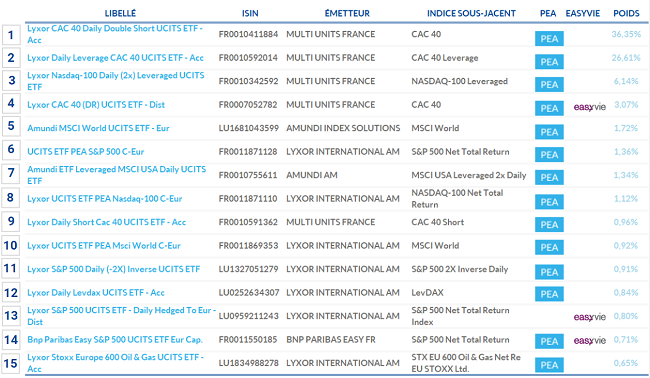The height and width of the screenshot is (378, 650).
Task: Open Bnp Paribas Easy S&P 500 ETF link
Action: click(x=115, y=339)
